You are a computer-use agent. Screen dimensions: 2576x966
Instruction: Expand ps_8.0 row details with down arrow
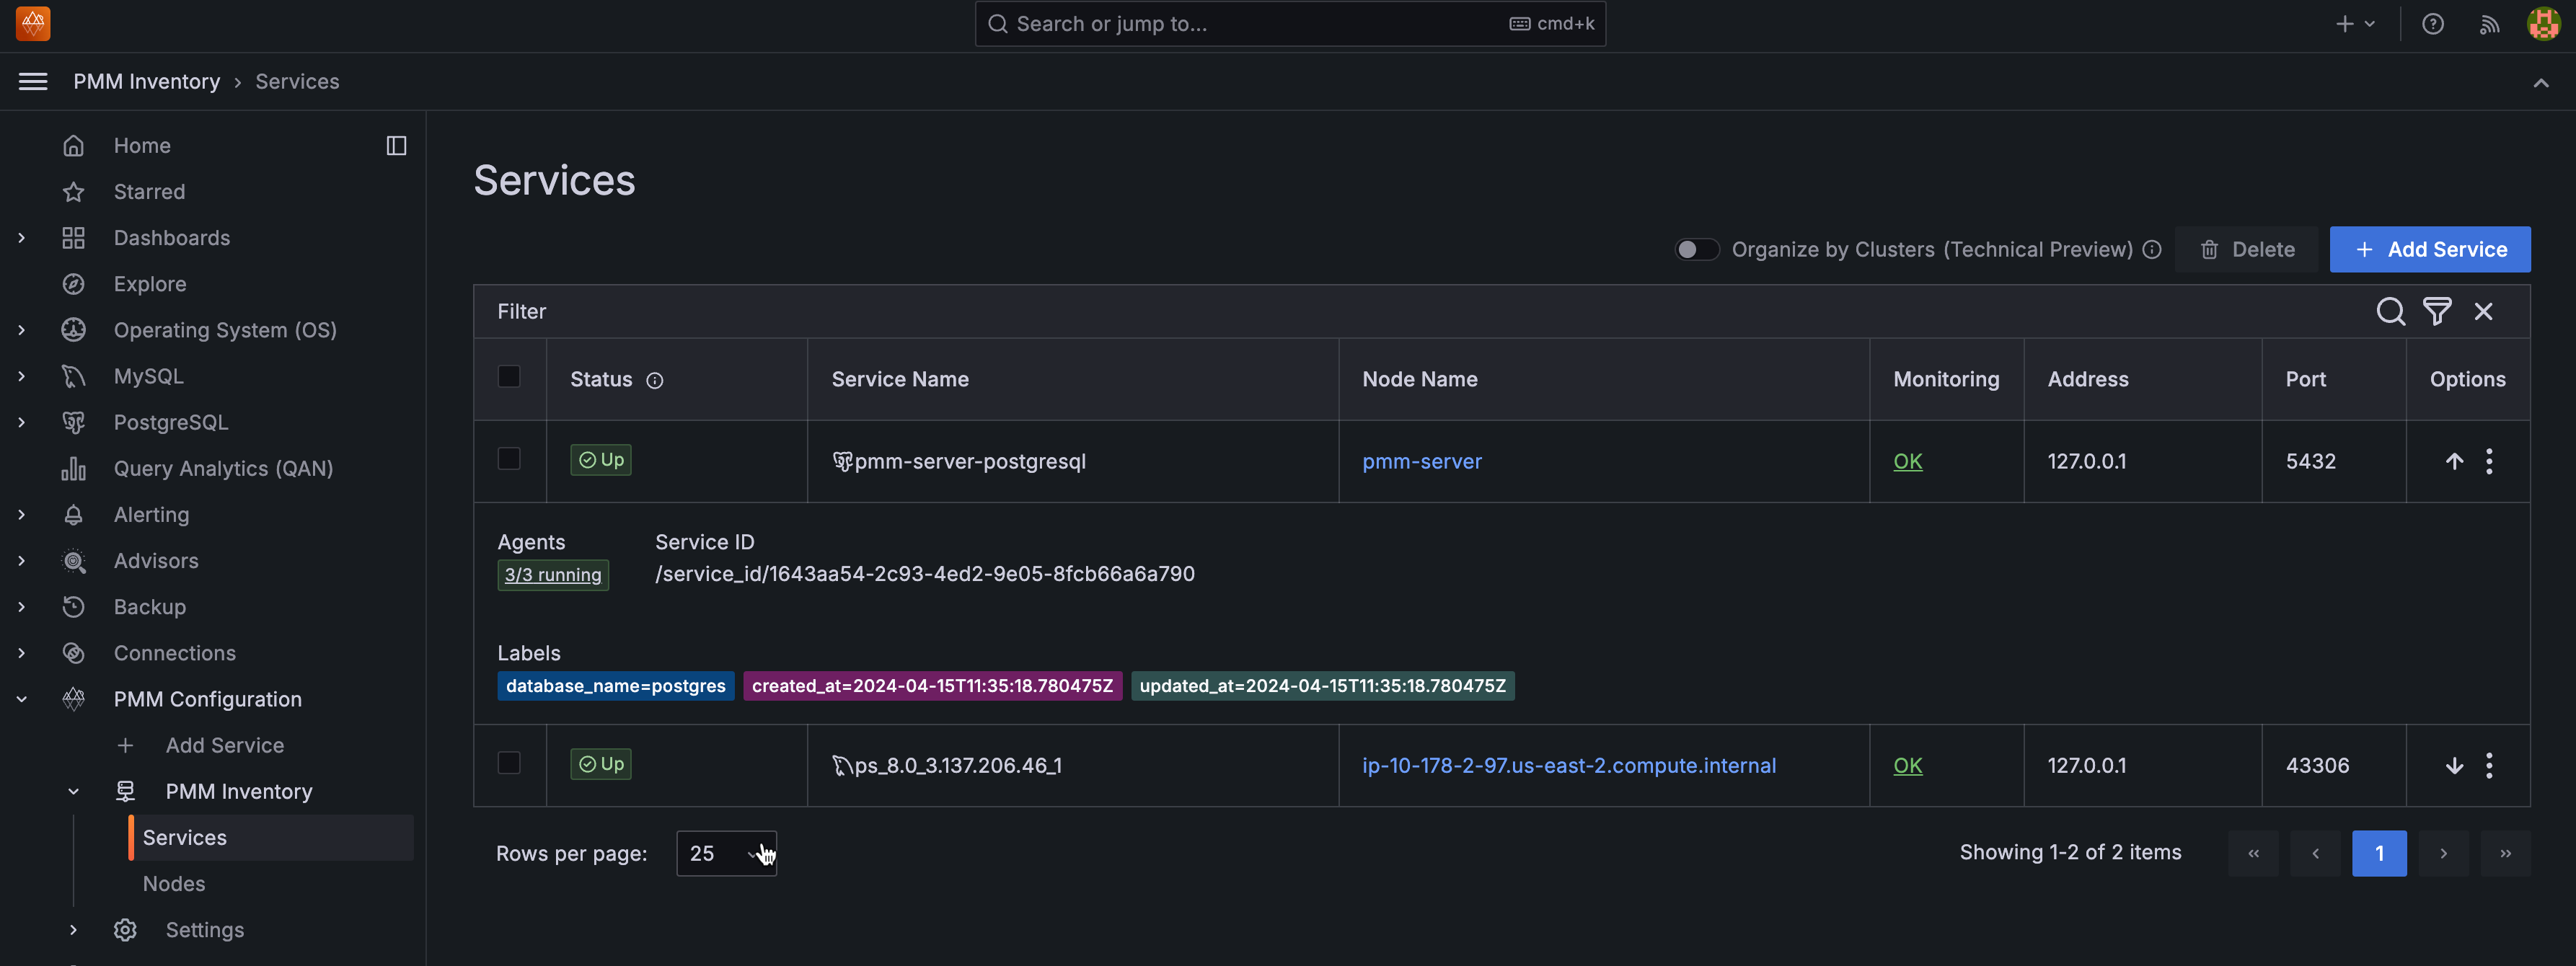pyautogui.click(x=2454, y=765)
